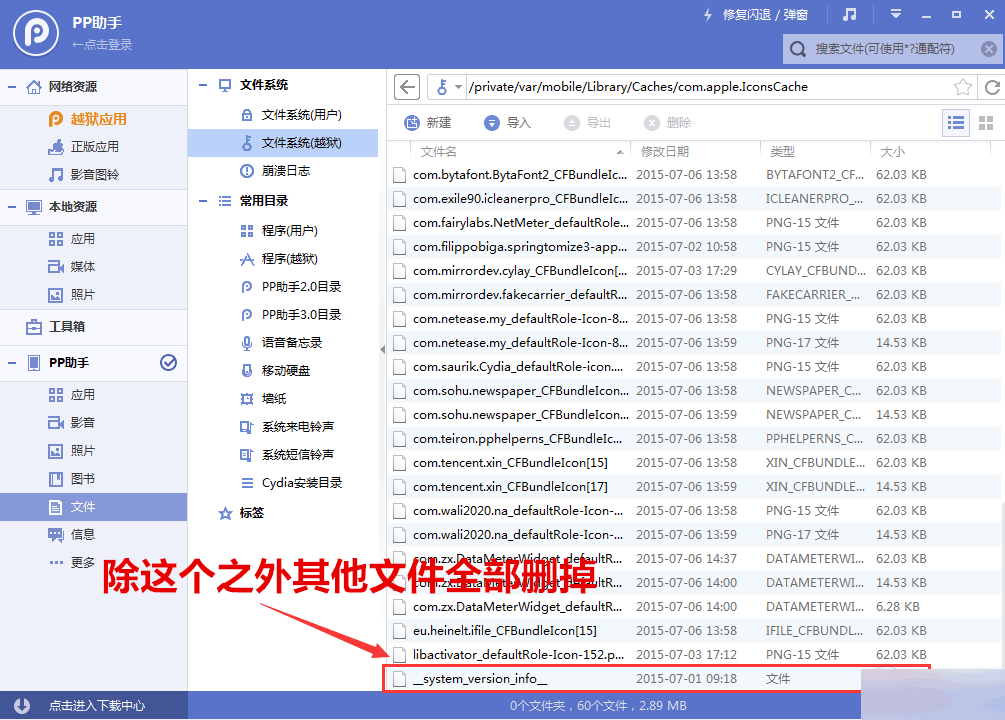The image size is (1005, 720).
Task: Select 越狱应用 in sidebar
Action: (x=88, y=119)
